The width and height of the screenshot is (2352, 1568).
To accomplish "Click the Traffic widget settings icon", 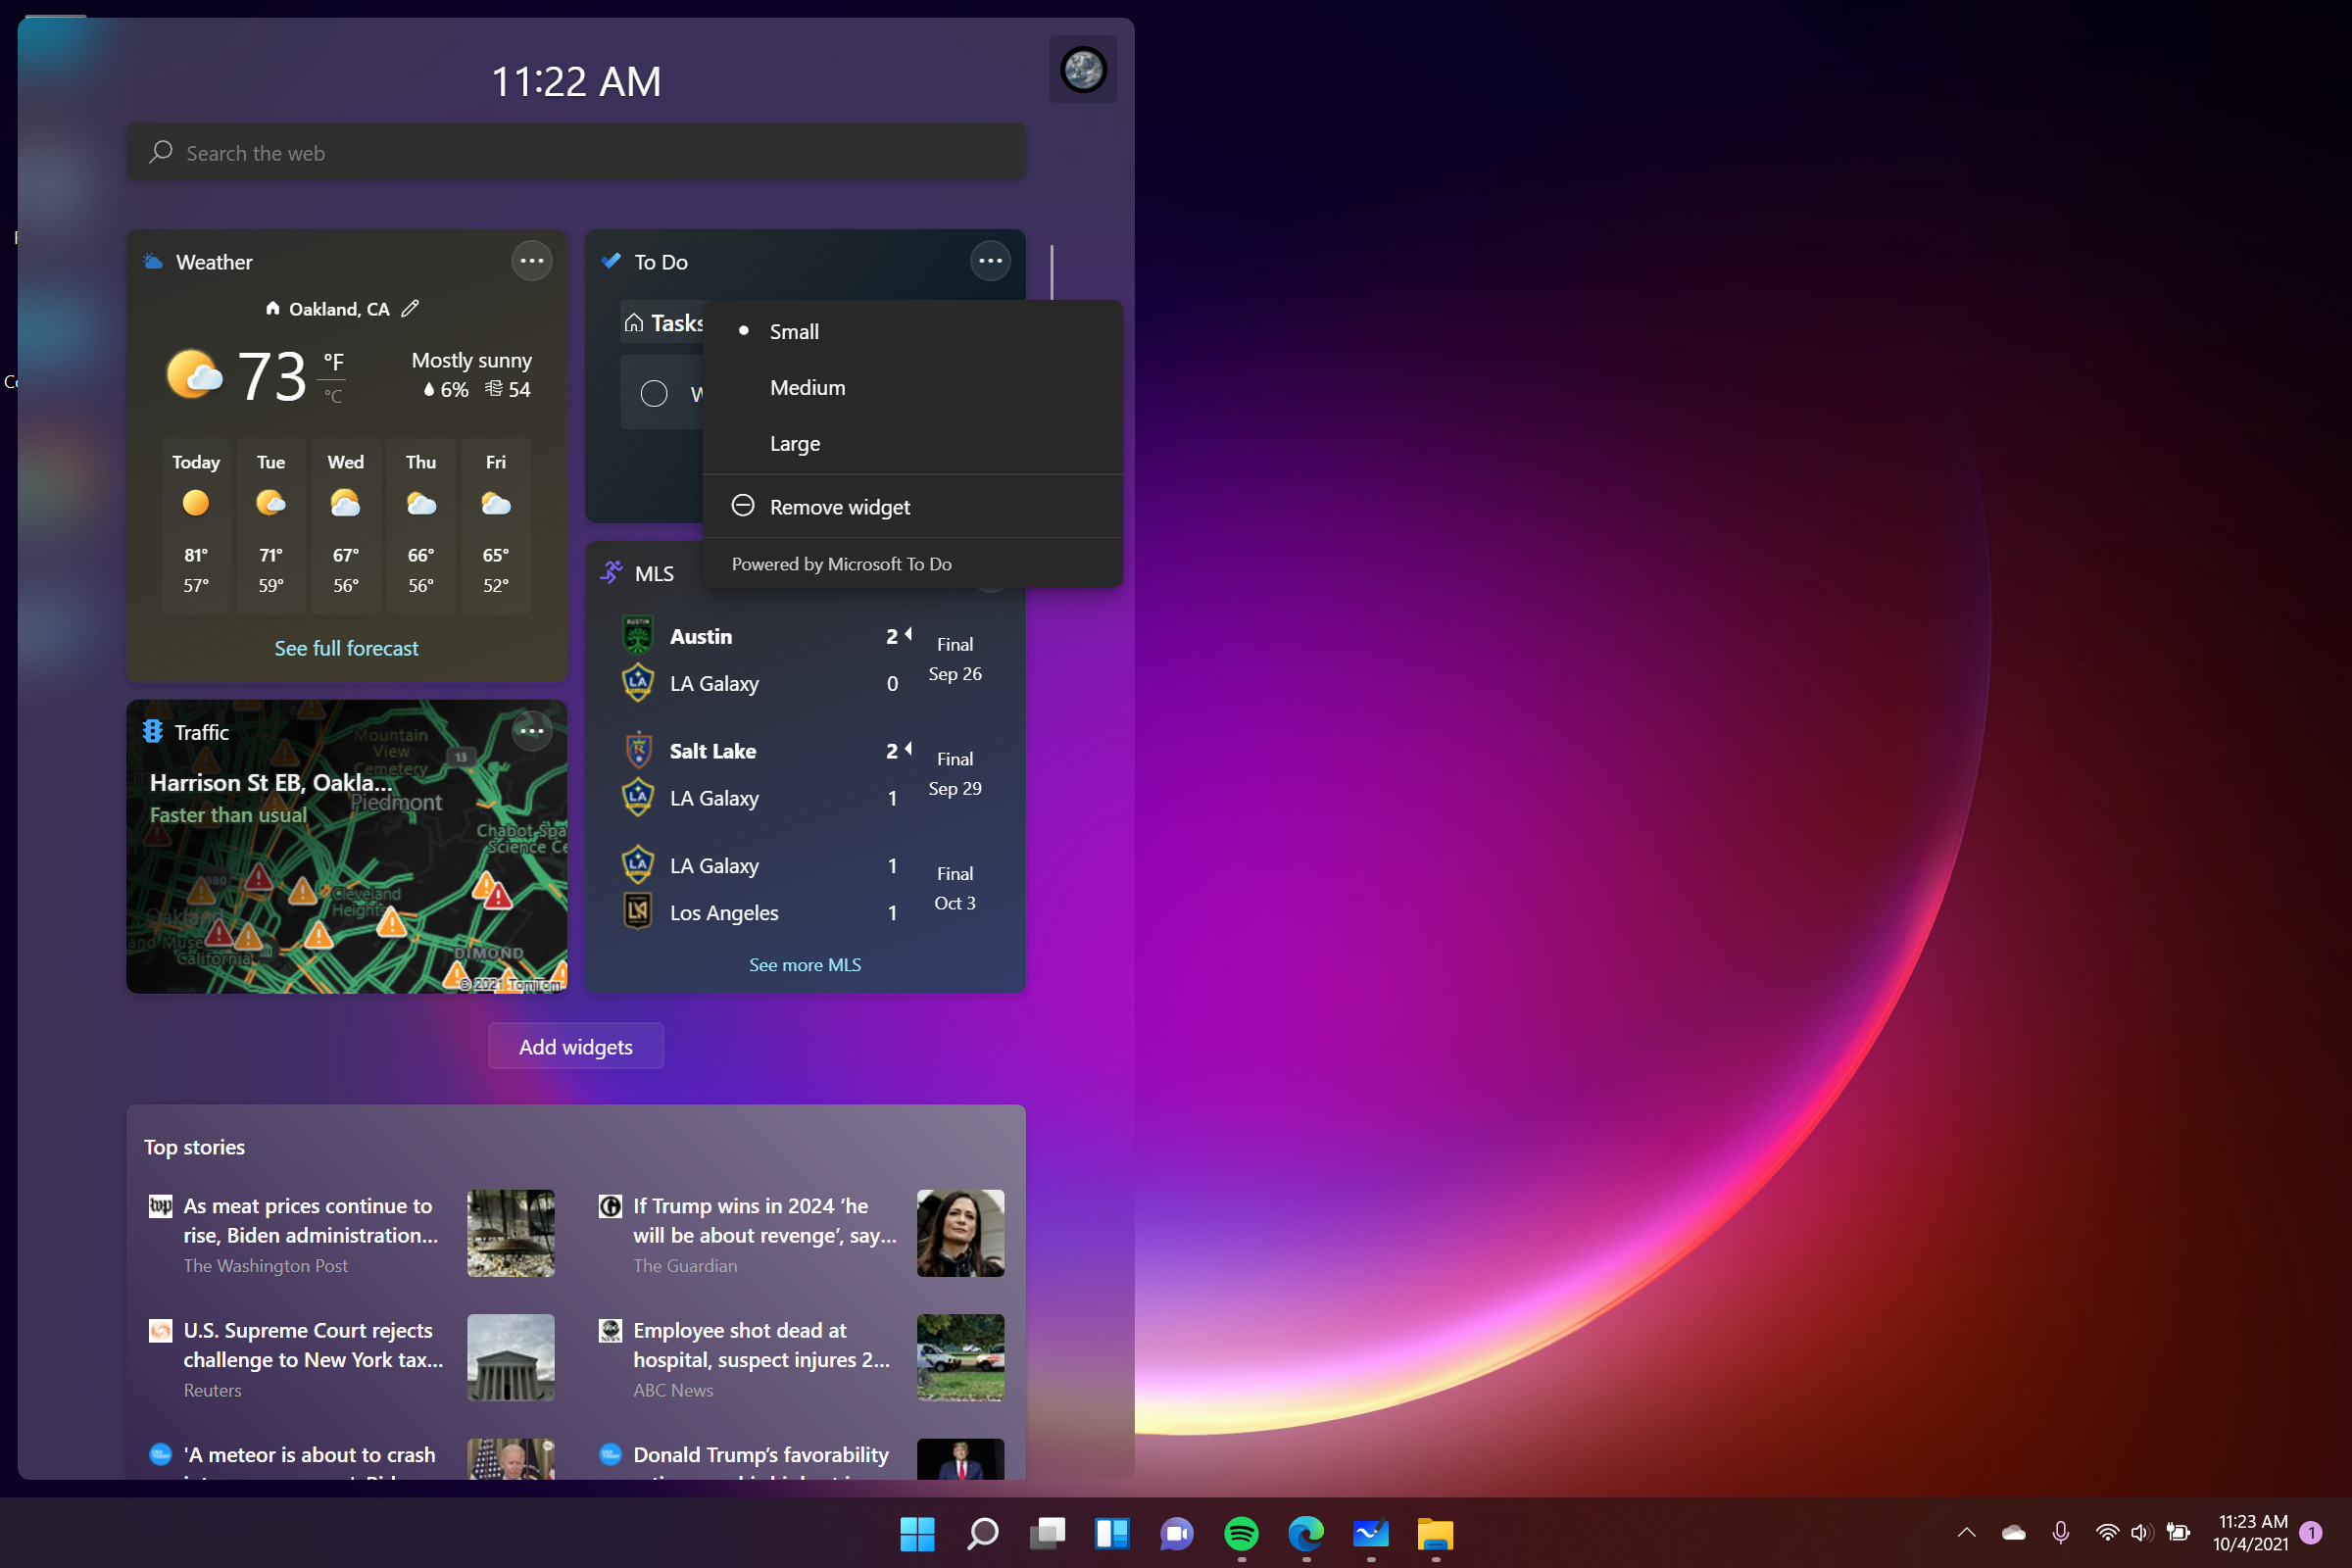I will click(534, 728).
